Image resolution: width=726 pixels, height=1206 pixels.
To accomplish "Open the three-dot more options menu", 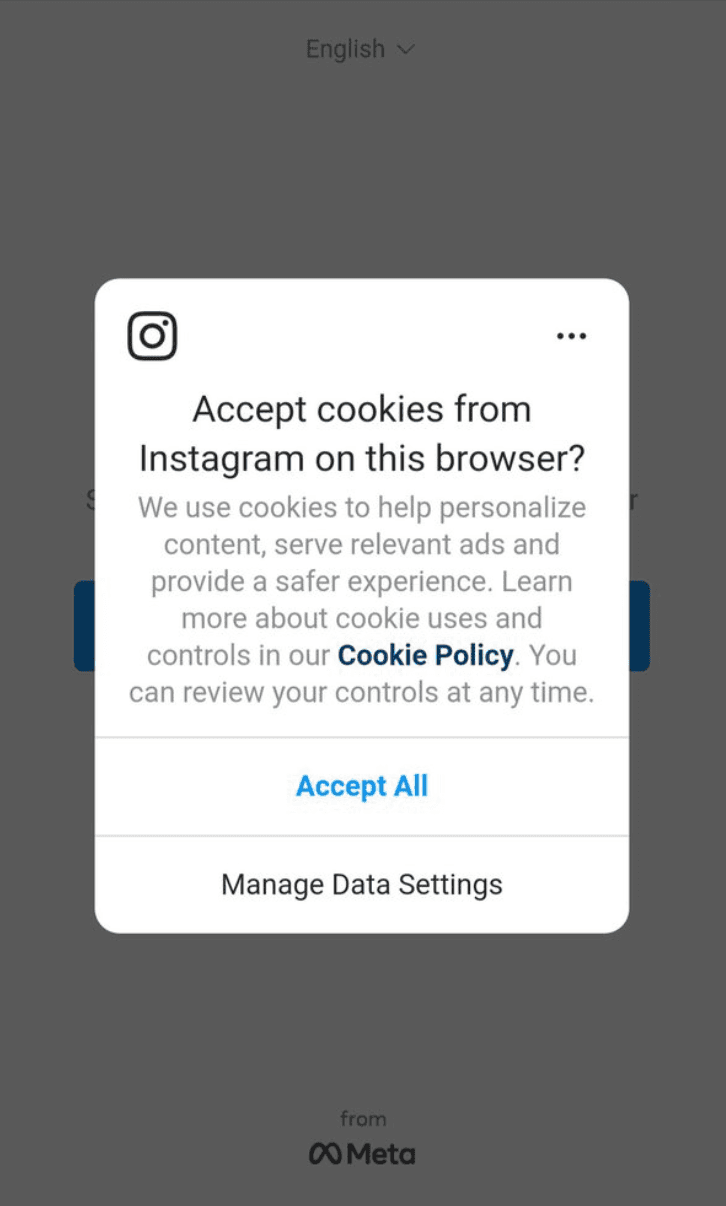I will [571, 336].
